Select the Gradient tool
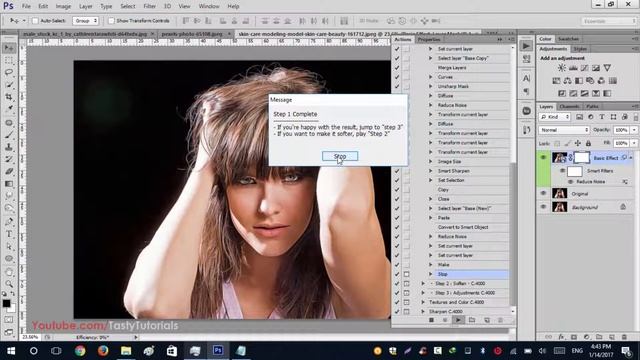 click(x=9, y=184)
